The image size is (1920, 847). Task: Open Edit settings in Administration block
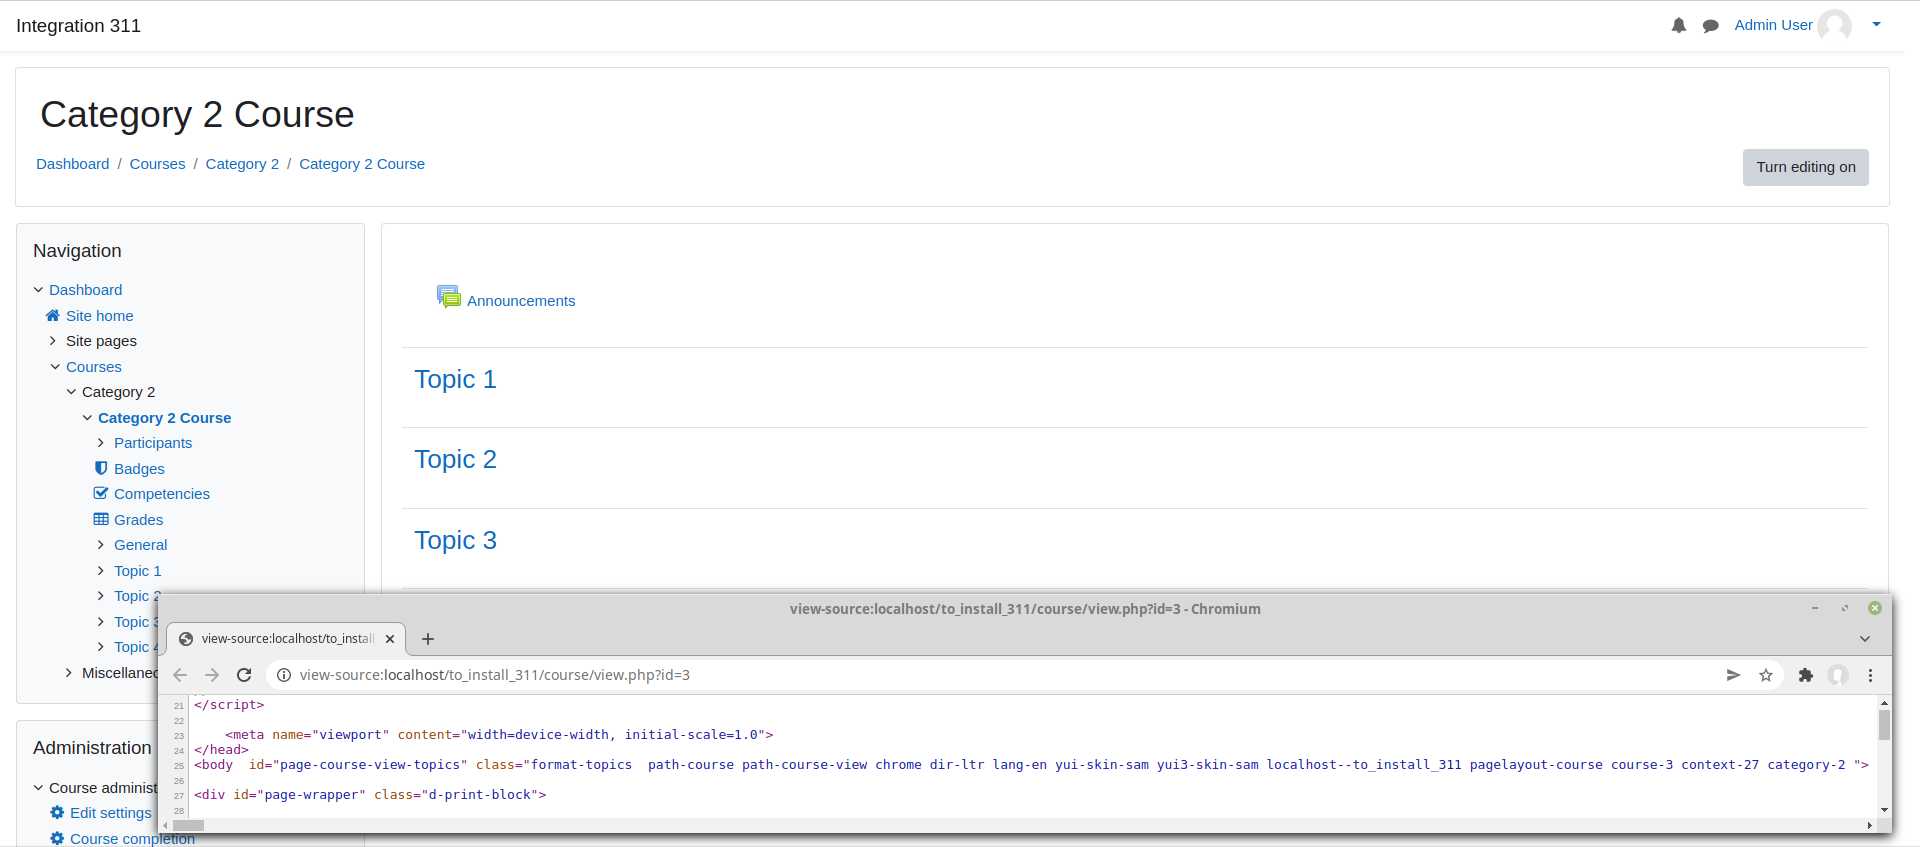(111, 813)
